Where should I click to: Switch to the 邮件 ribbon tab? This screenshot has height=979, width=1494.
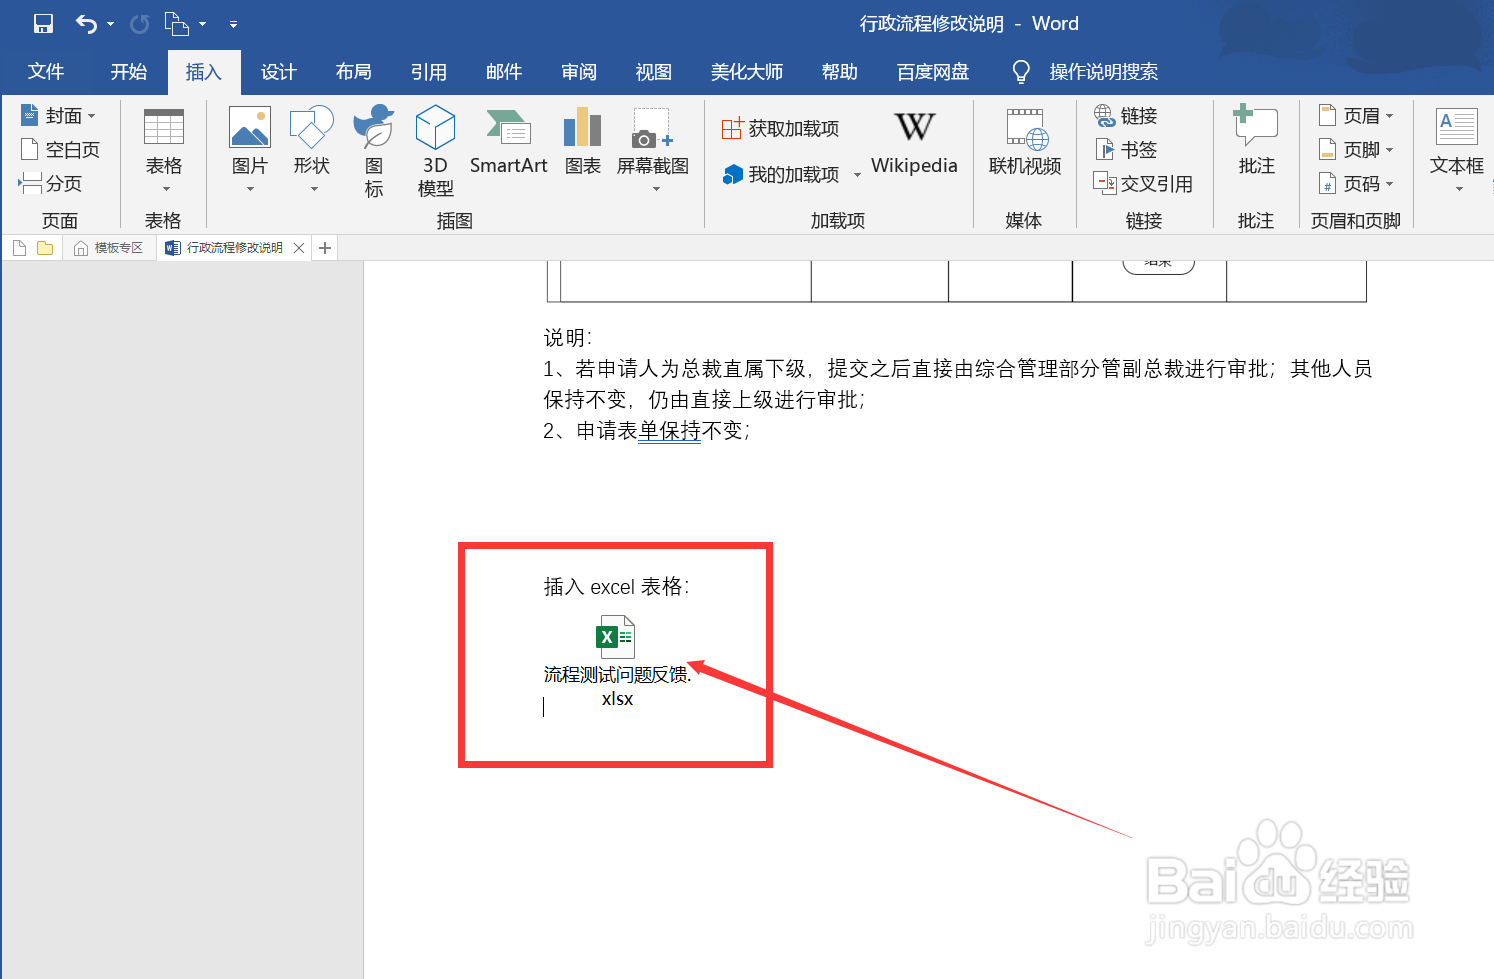[504, 72]
